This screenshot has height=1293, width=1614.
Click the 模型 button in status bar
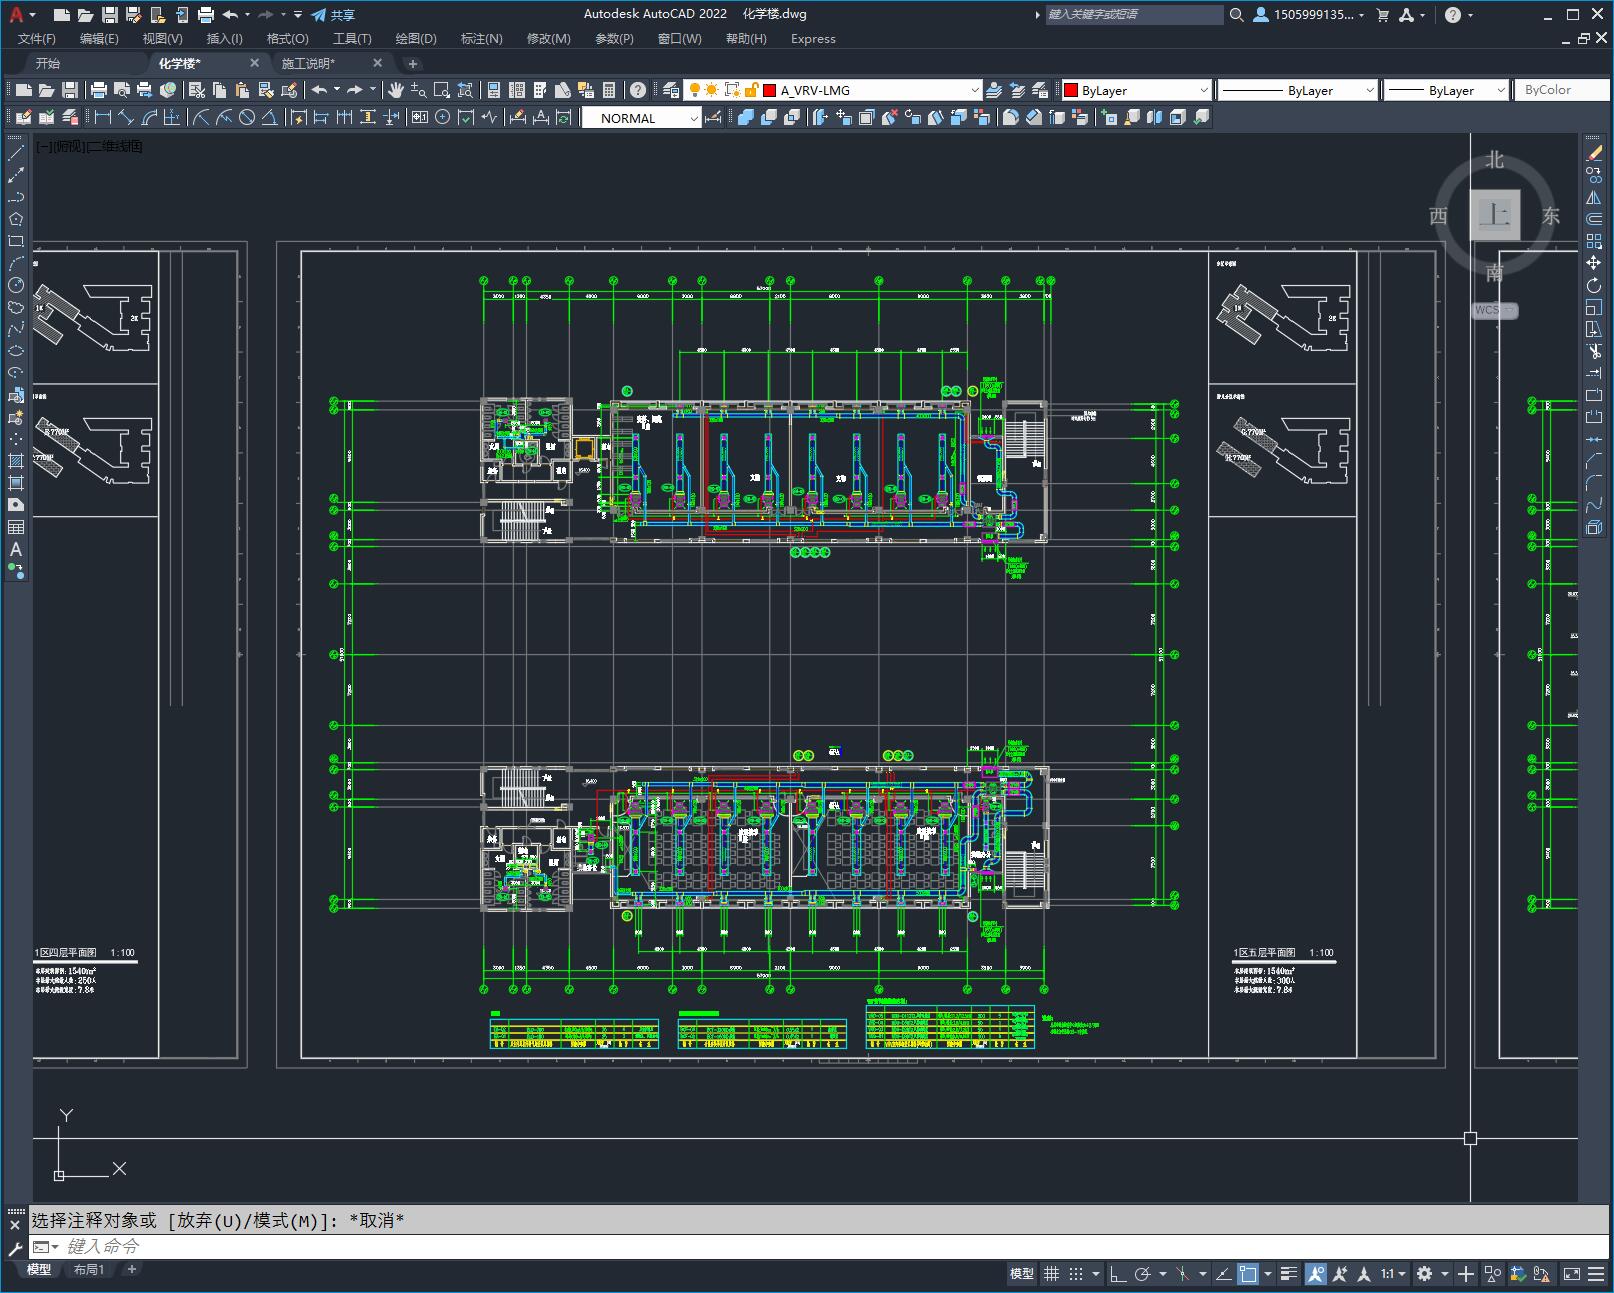(1022, 1273)
